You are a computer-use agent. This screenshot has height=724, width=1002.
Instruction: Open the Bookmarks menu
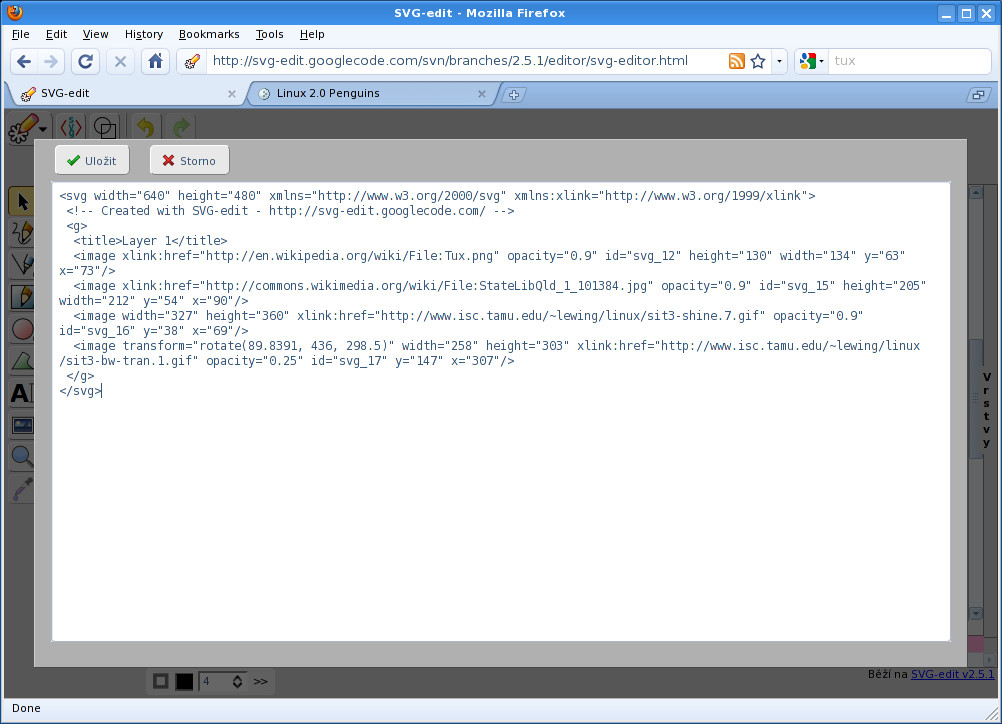pos(209,35)
